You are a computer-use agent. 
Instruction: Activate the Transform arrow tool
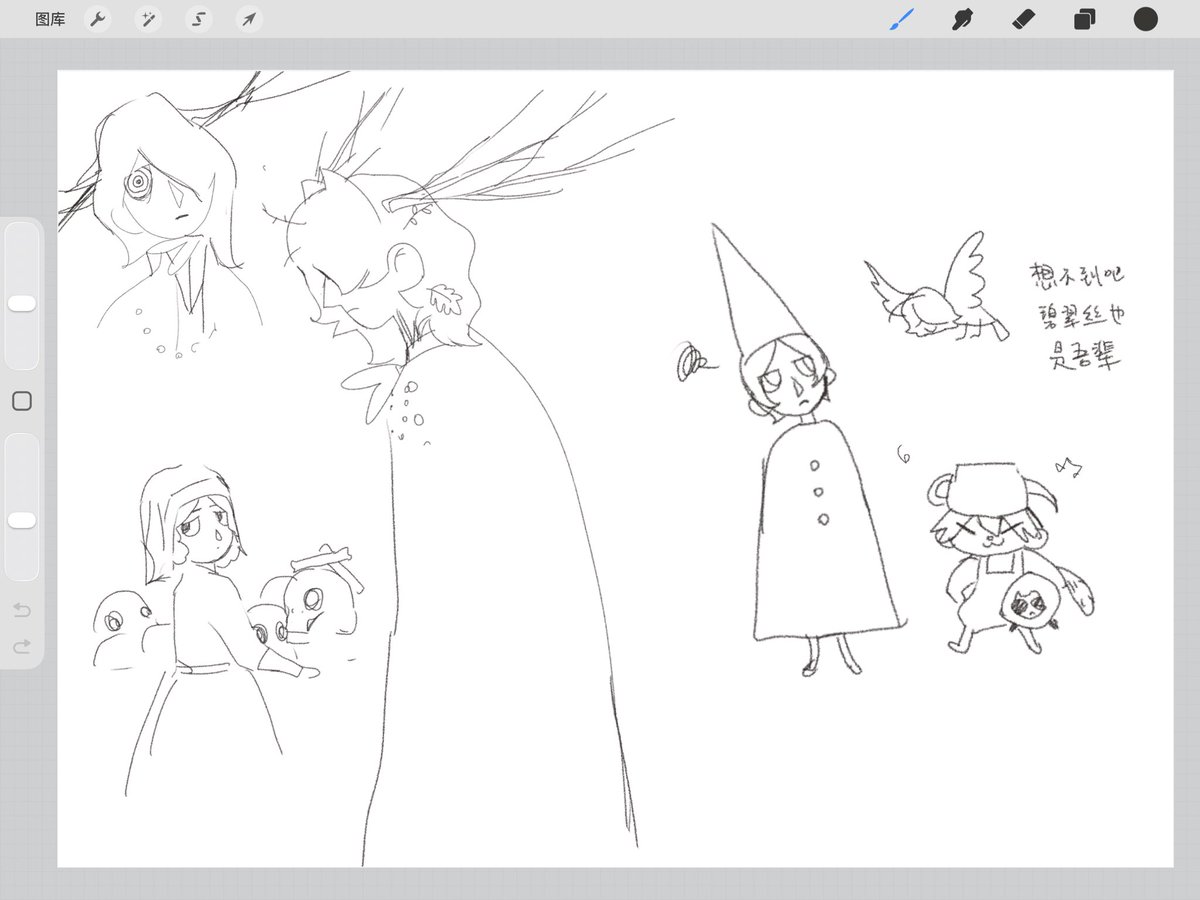250,19
